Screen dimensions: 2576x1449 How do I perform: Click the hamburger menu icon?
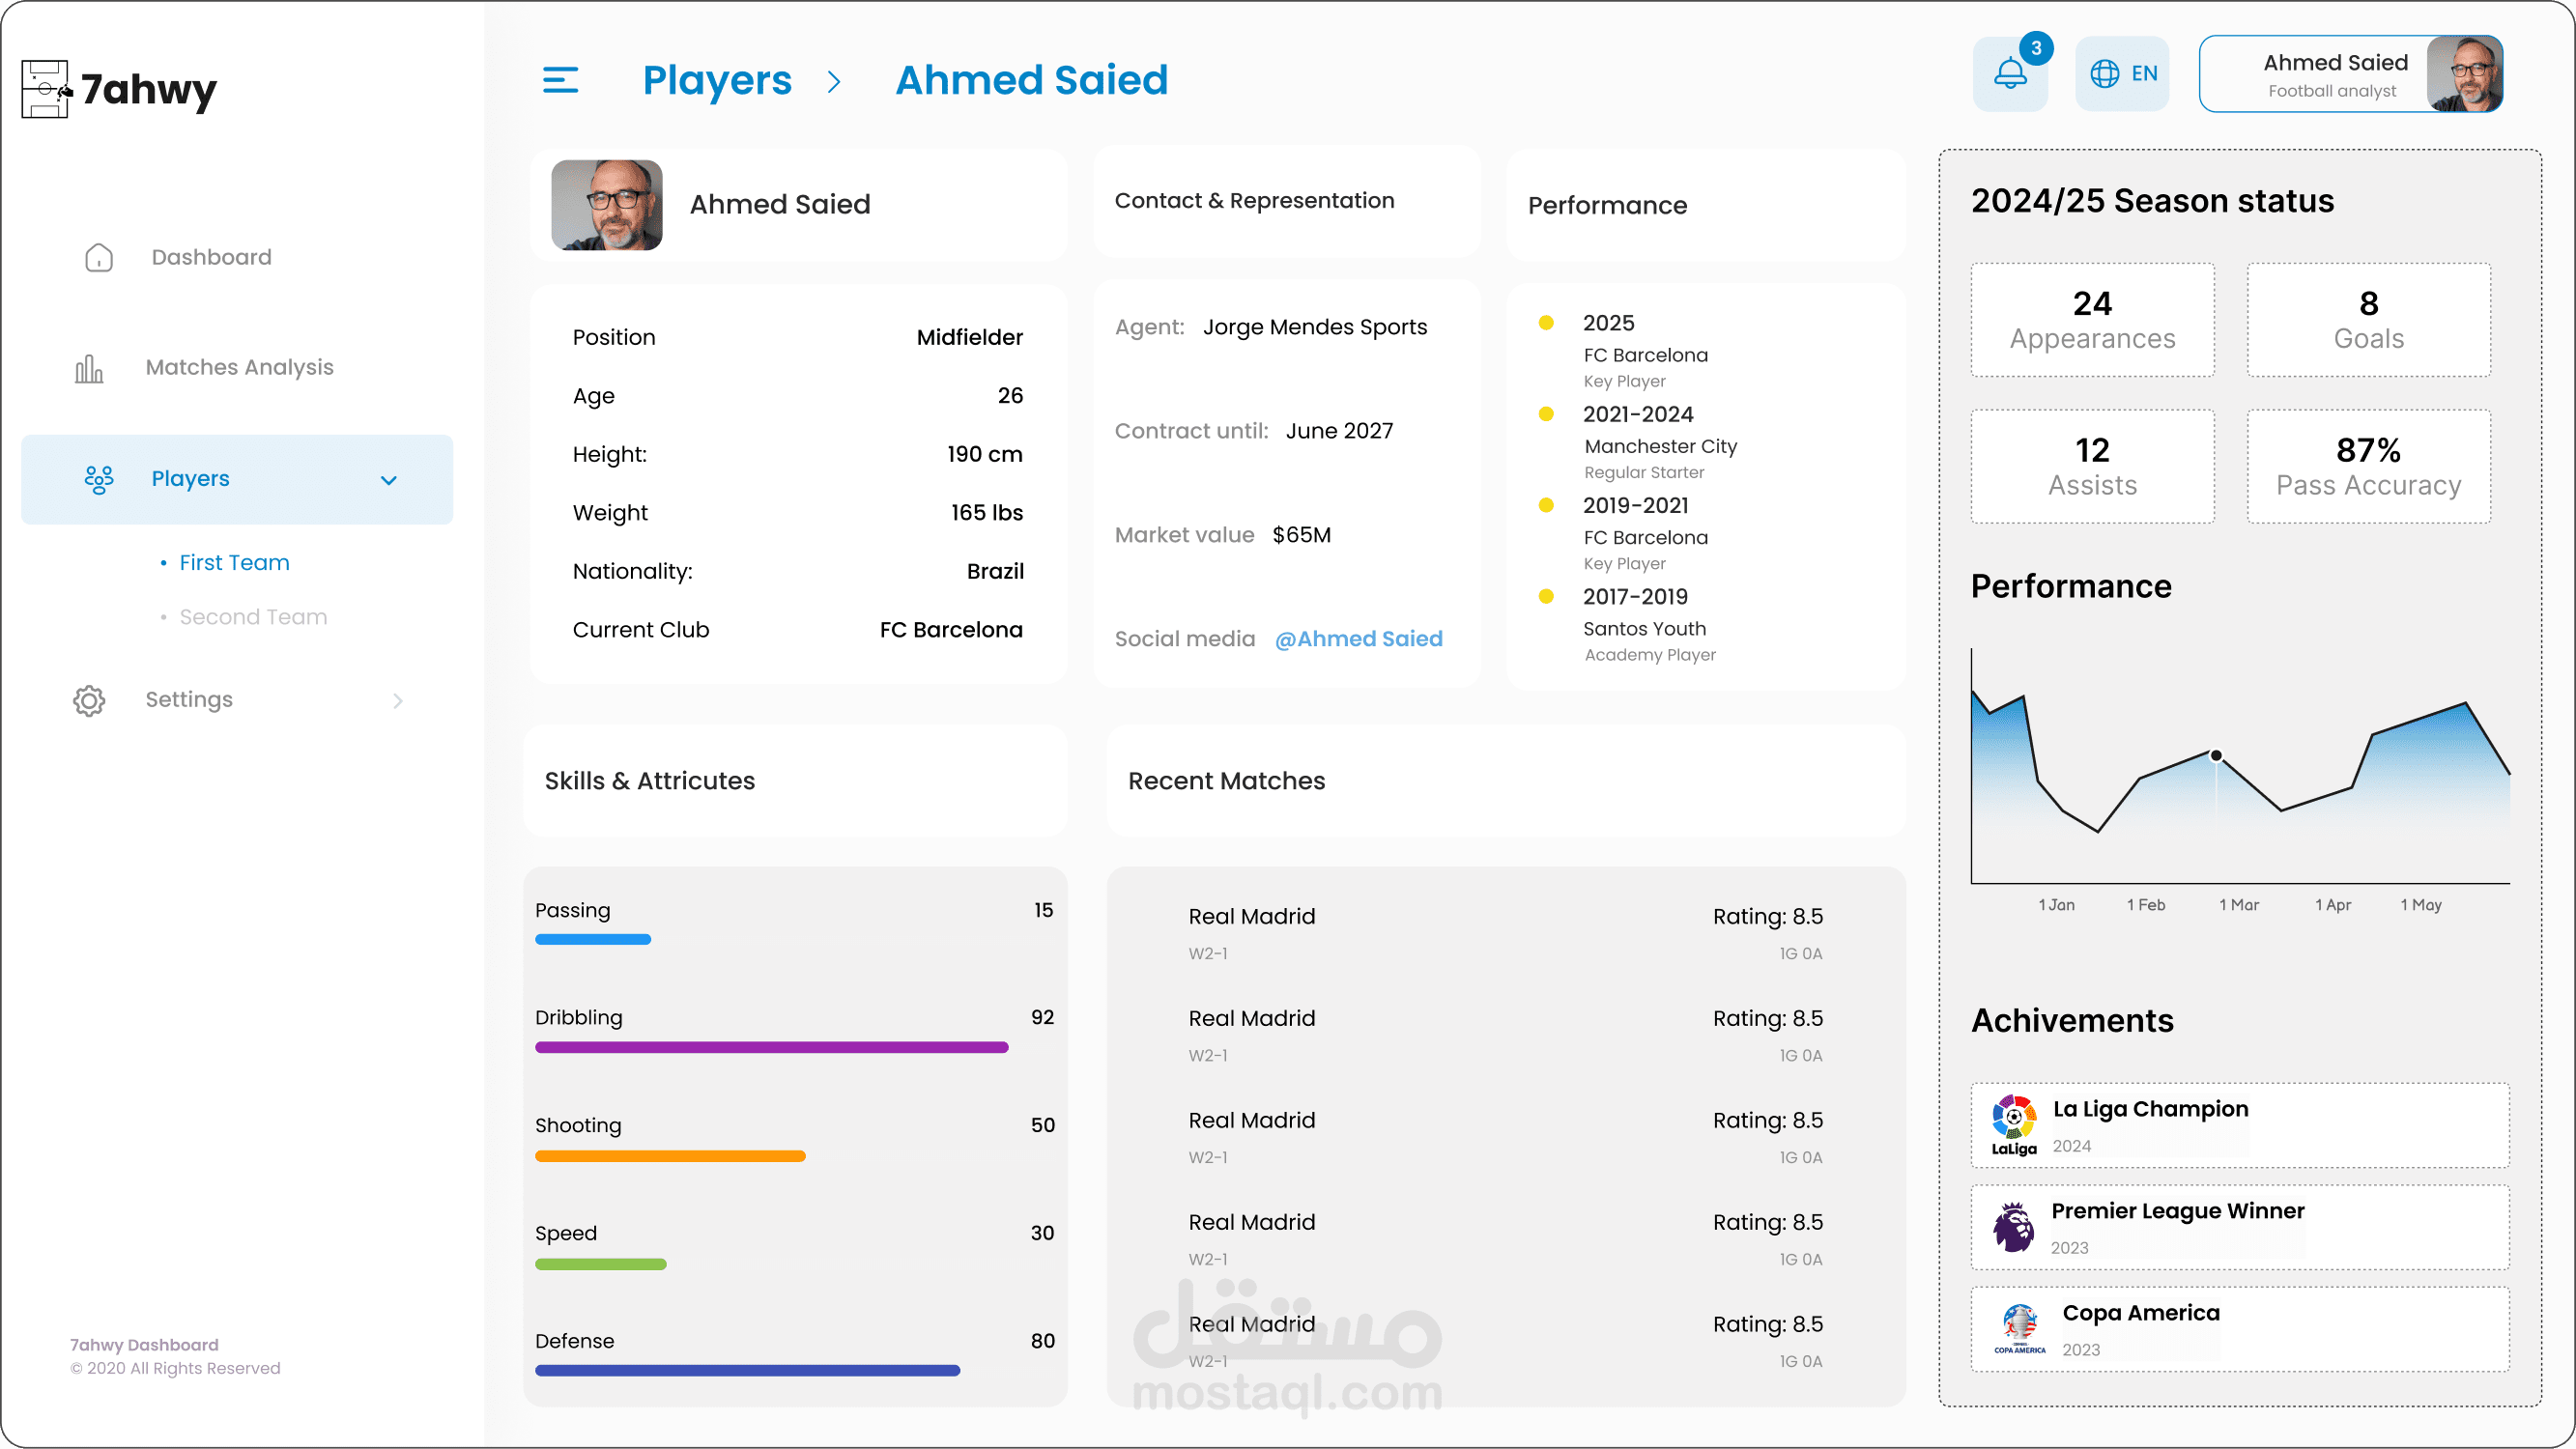coord(560,80)
